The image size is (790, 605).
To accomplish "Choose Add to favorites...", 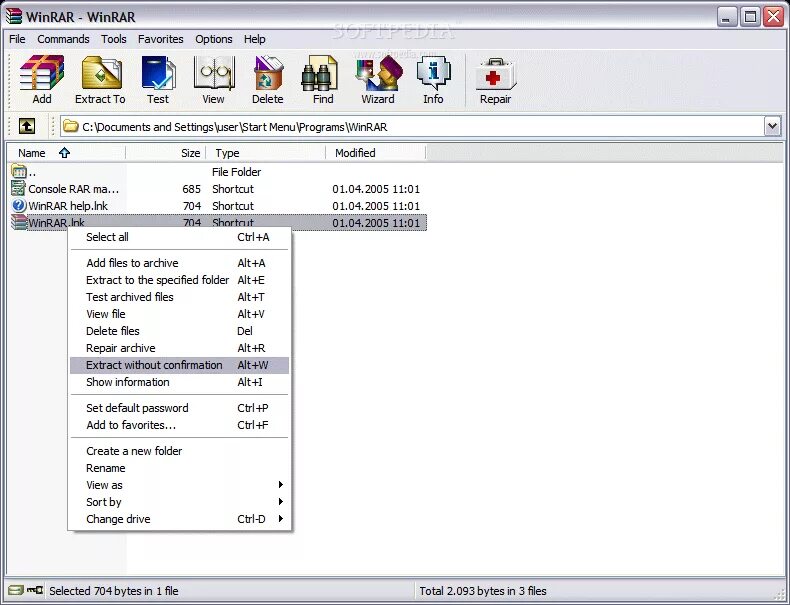I will [x=179, y=425].
